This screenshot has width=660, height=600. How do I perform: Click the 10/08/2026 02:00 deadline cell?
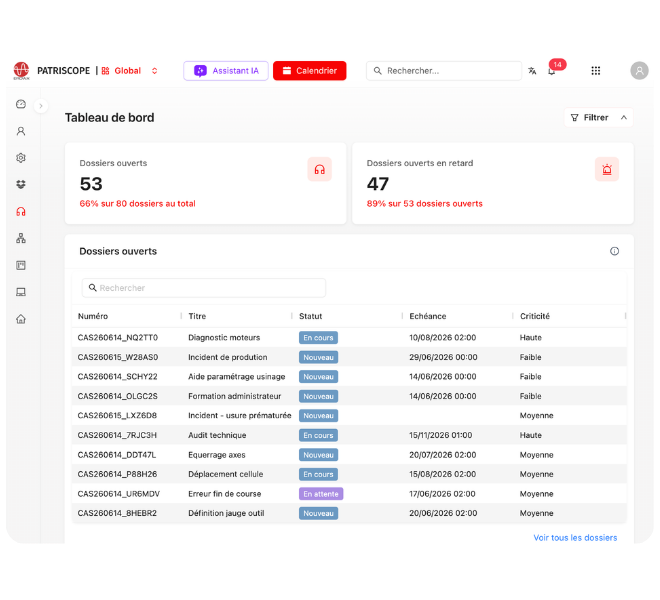tap(442, 338)
